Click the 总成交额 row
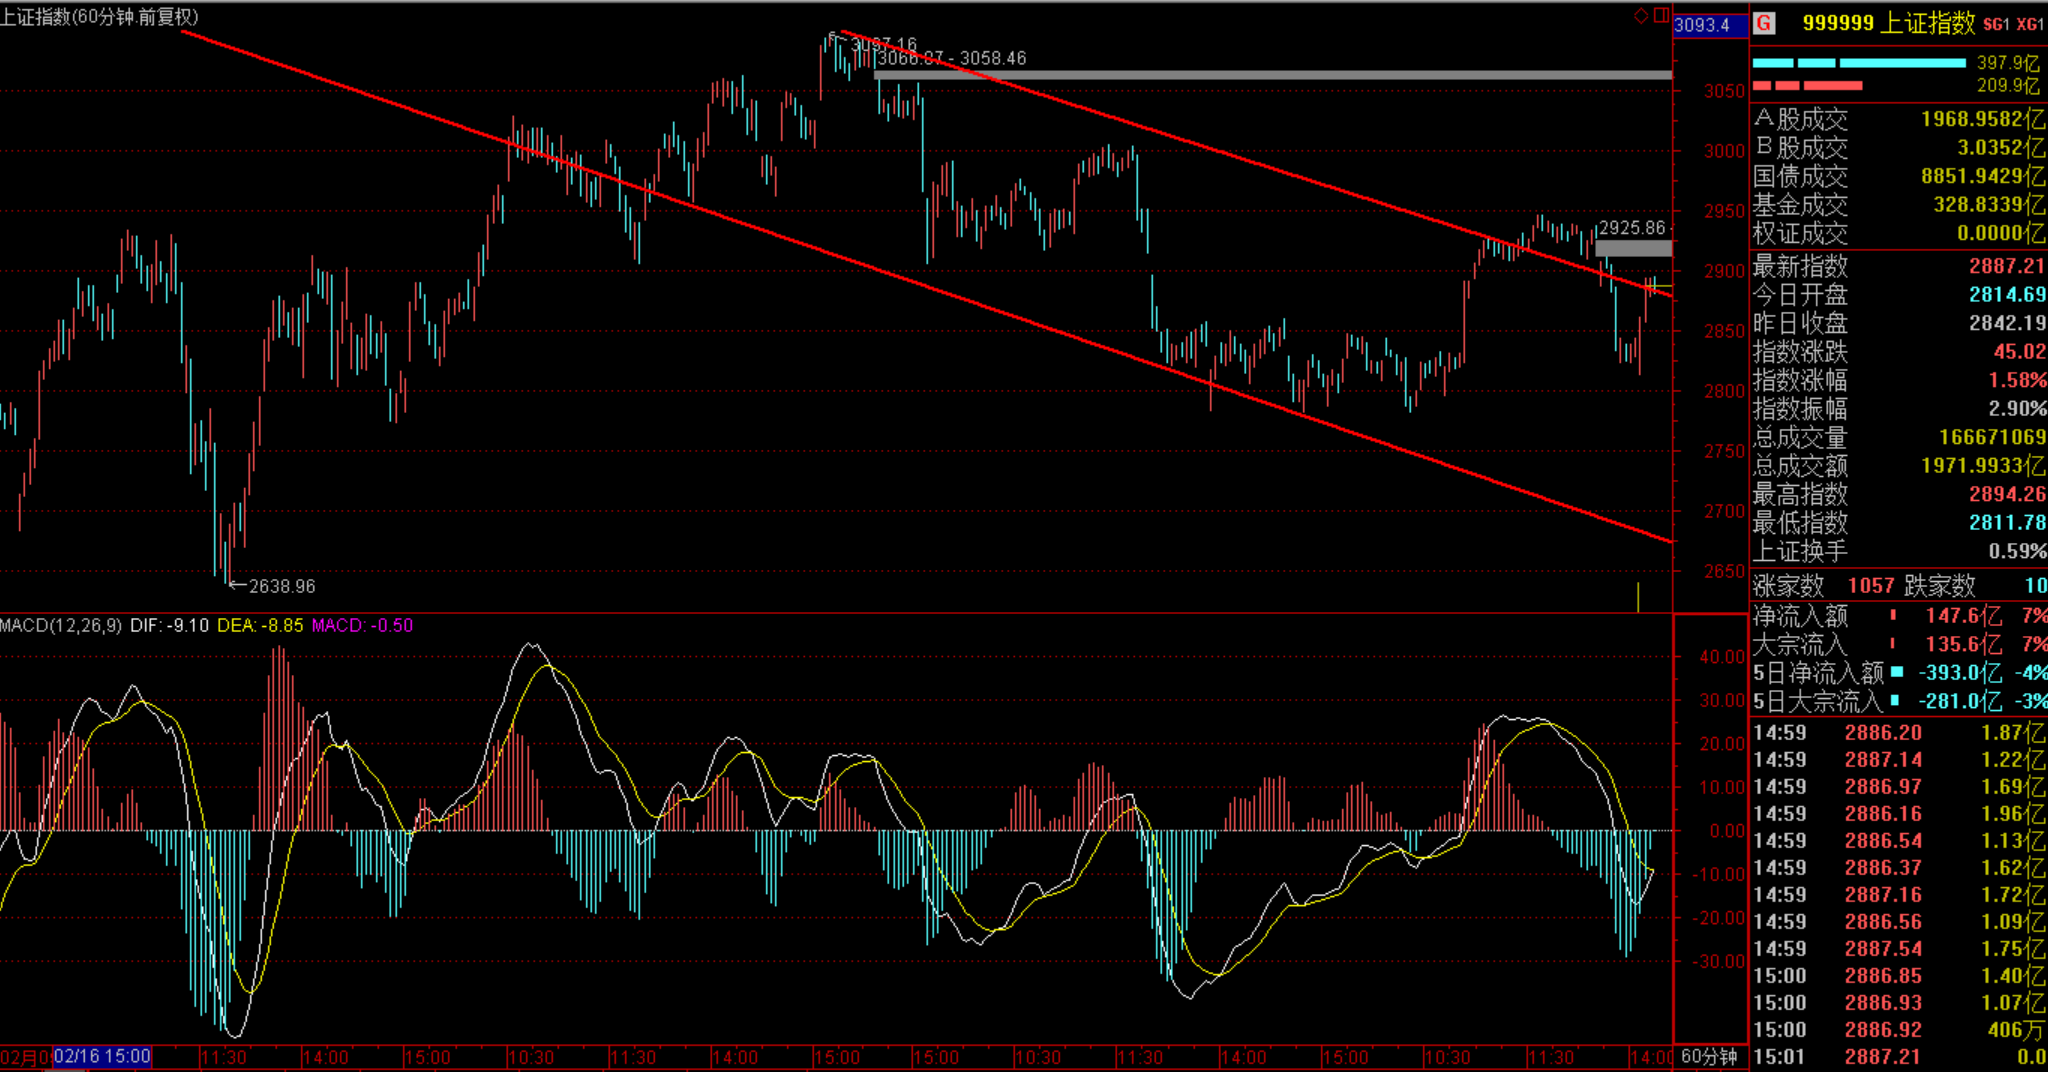2048x1072 pixels. coord(1899,466)
